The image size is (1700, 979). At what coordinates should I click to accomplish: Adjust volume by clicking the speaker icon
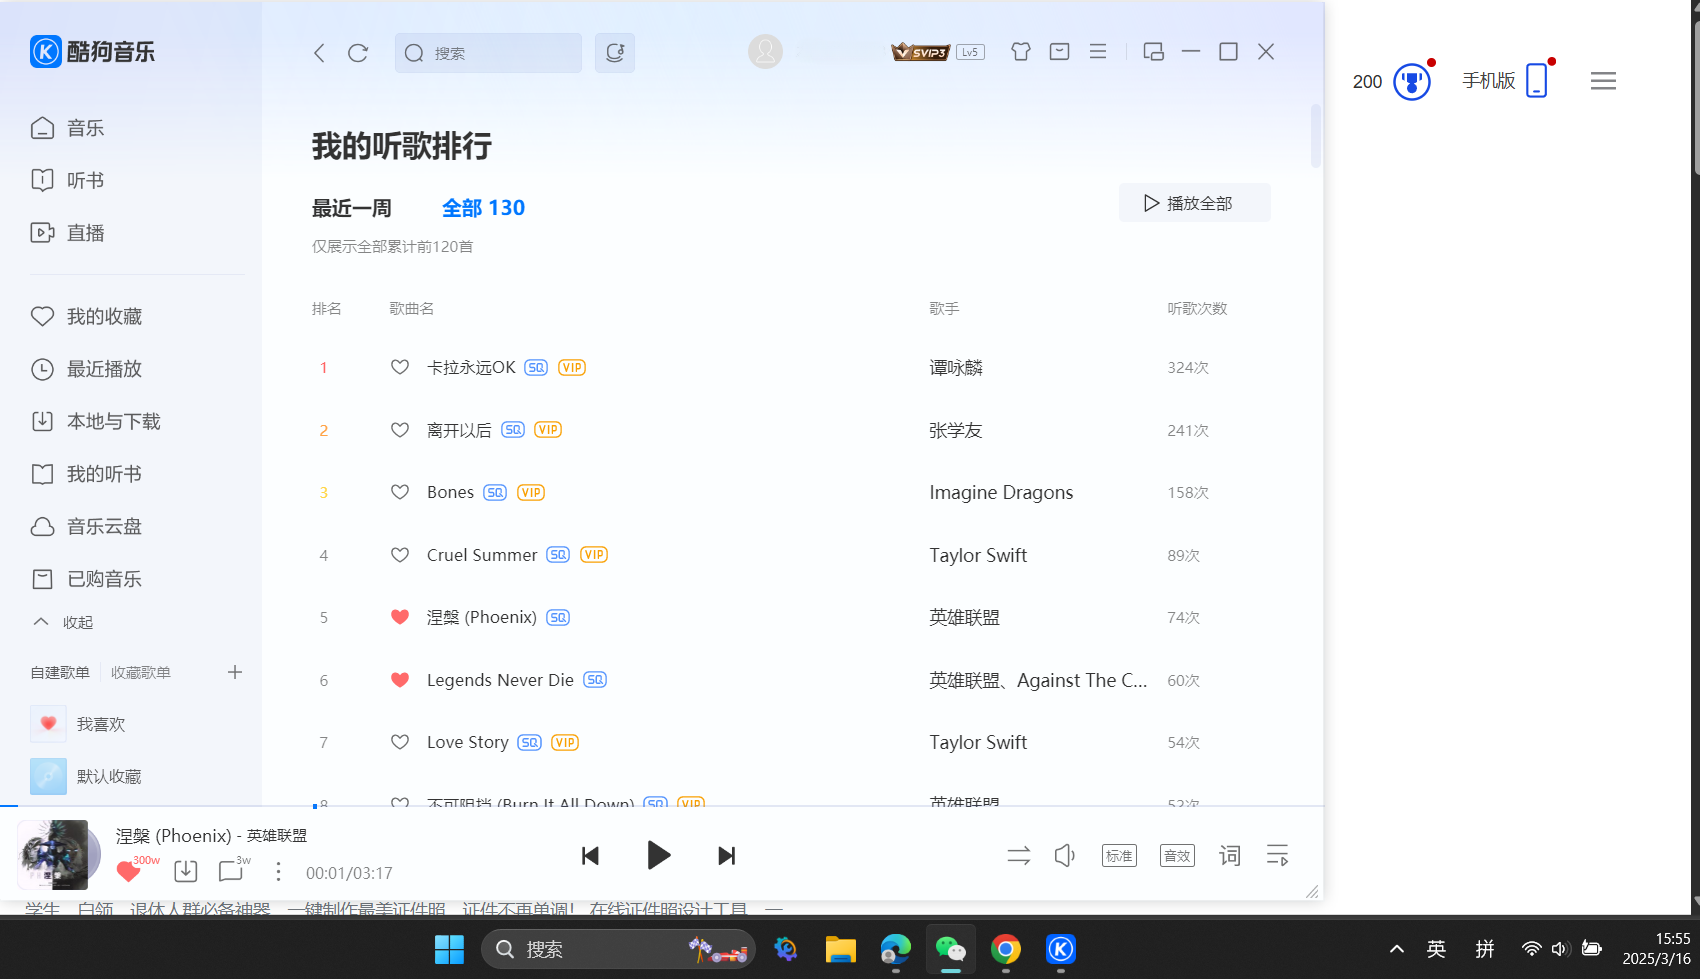(1064, 856)
